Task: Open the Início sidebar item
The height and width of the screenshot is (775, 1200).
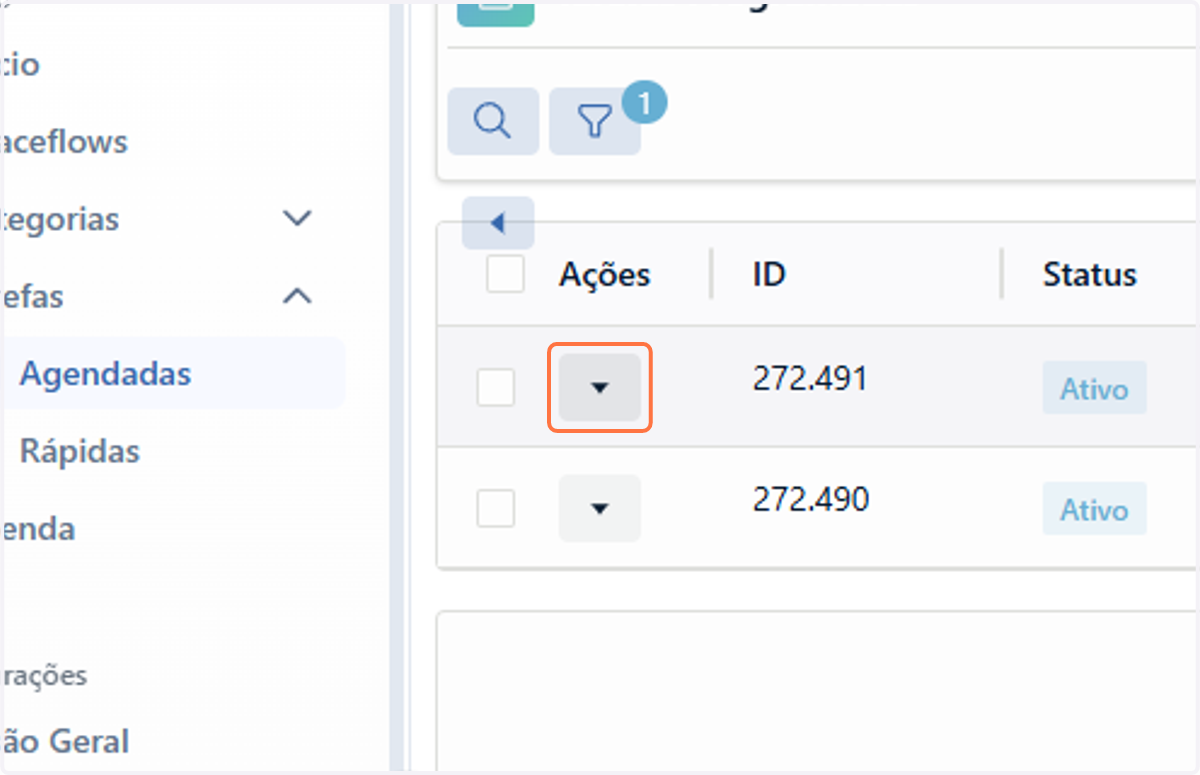Action: [x=20, y=64]
